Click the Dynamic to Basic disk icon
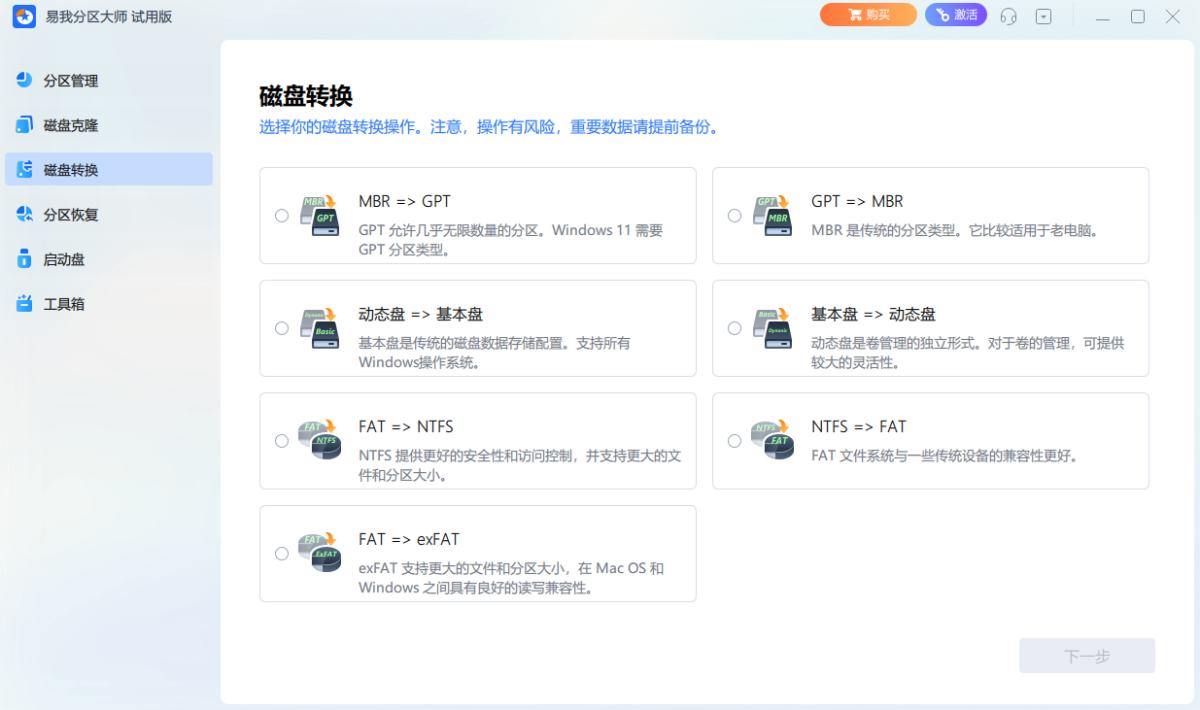The image size is (1200, 710). [x=321, y=328]
